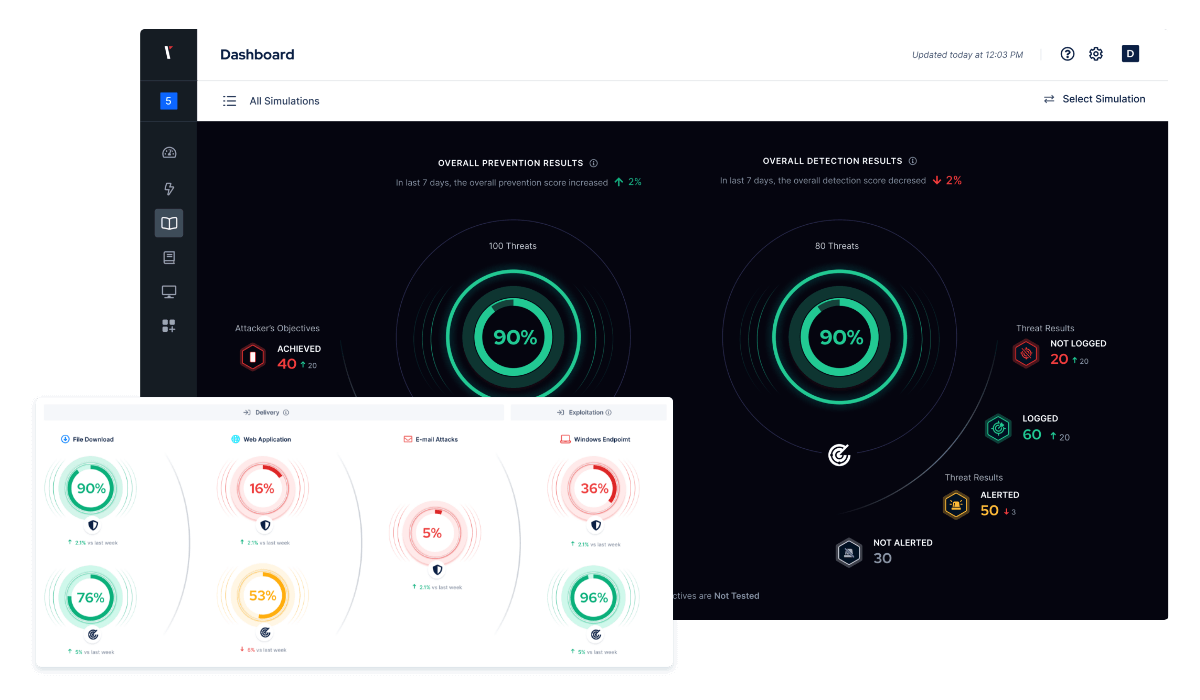1200x700 pixels.
Task: Click the File Download icon
Action: pyautogui.click(x=63, y=439)
